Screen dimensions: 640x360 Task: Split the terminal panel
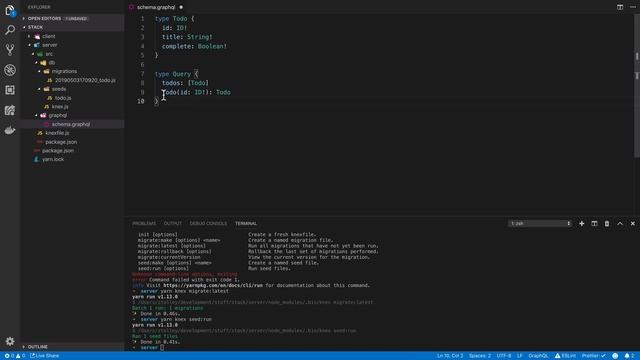tap(594, 224)
